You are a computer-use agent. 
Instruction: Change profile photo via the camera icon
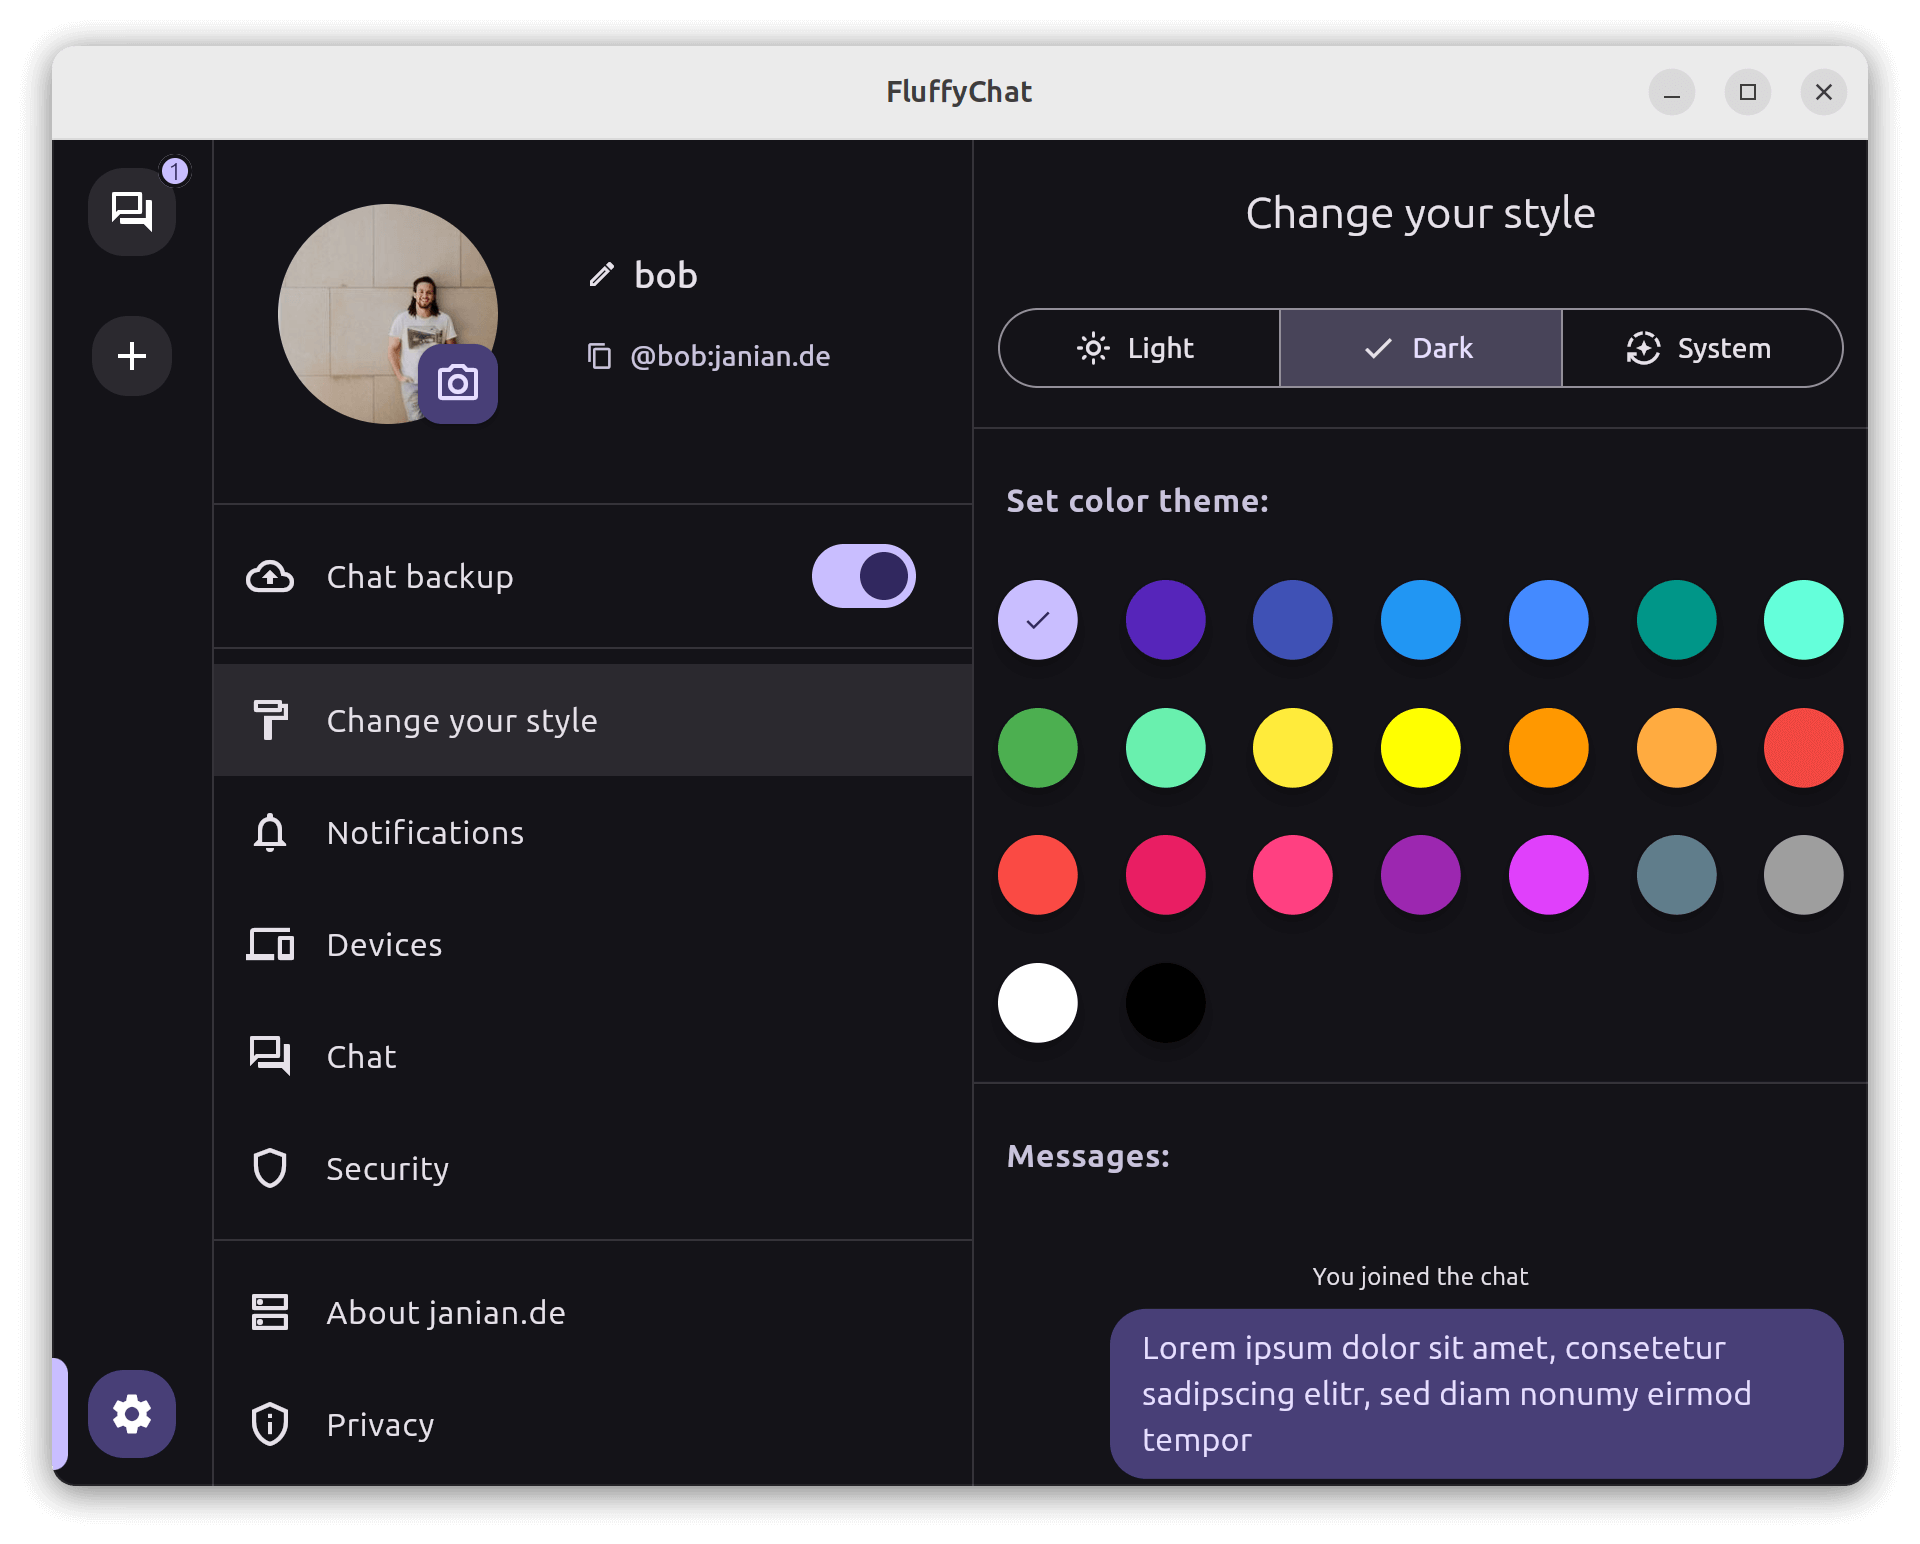tap(457, 382)
